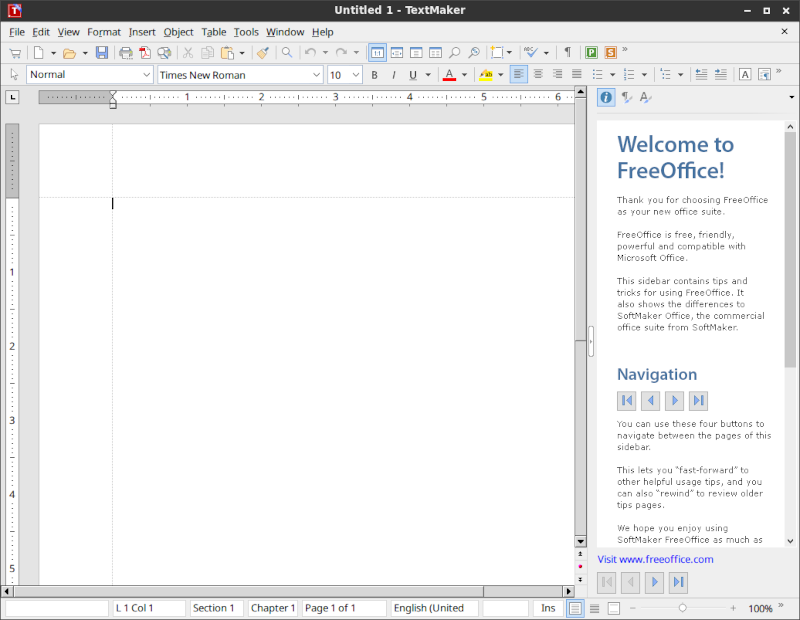
Task: Click the tab type selector left of the ruler
Action: click(x=12, y=97)
